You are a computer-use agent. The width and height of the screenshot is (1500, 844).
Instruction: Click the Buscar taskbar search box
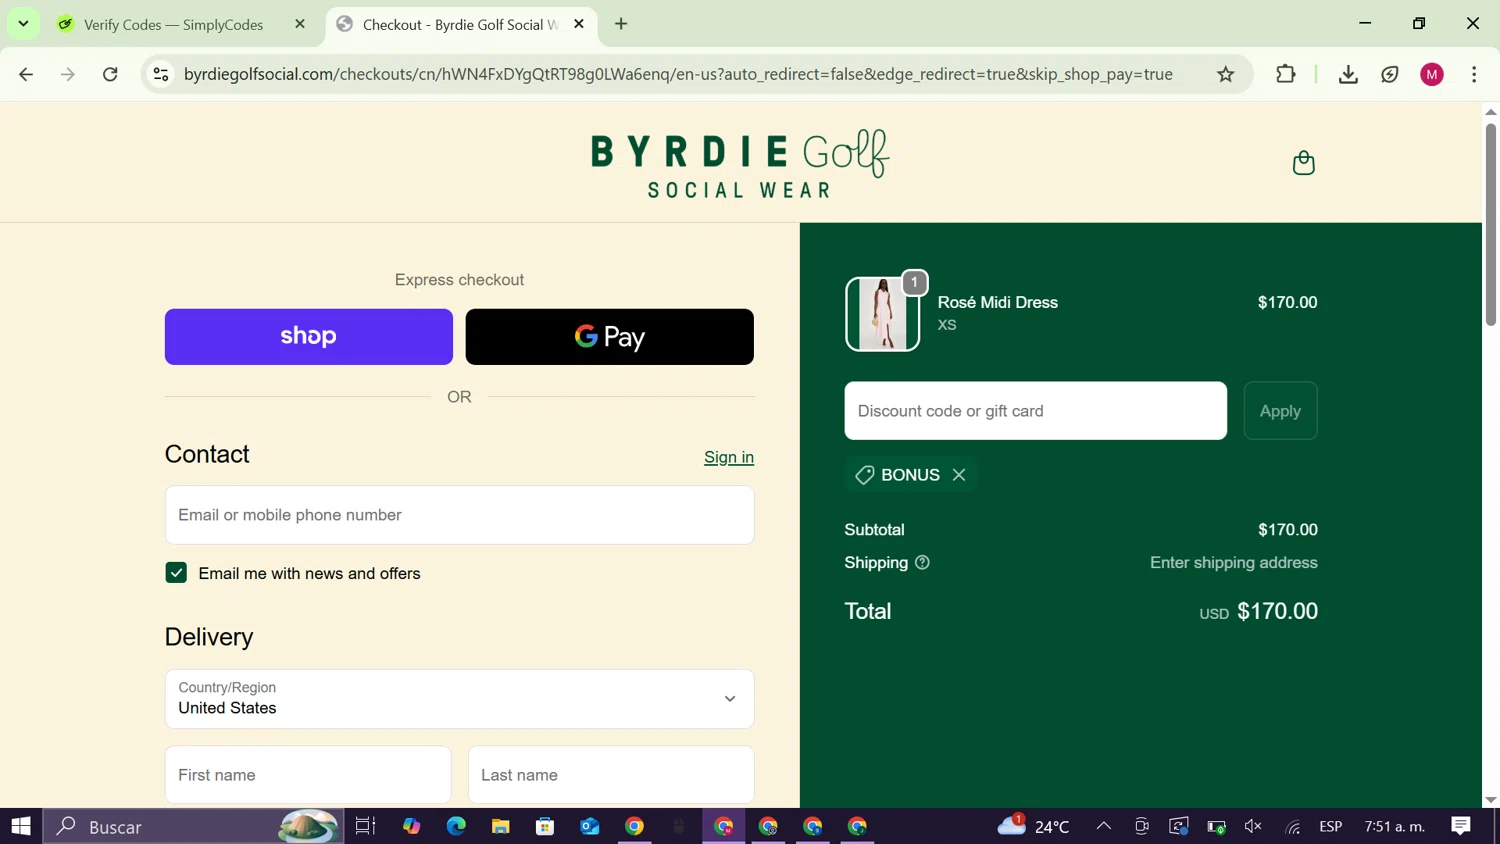(193, 826)
